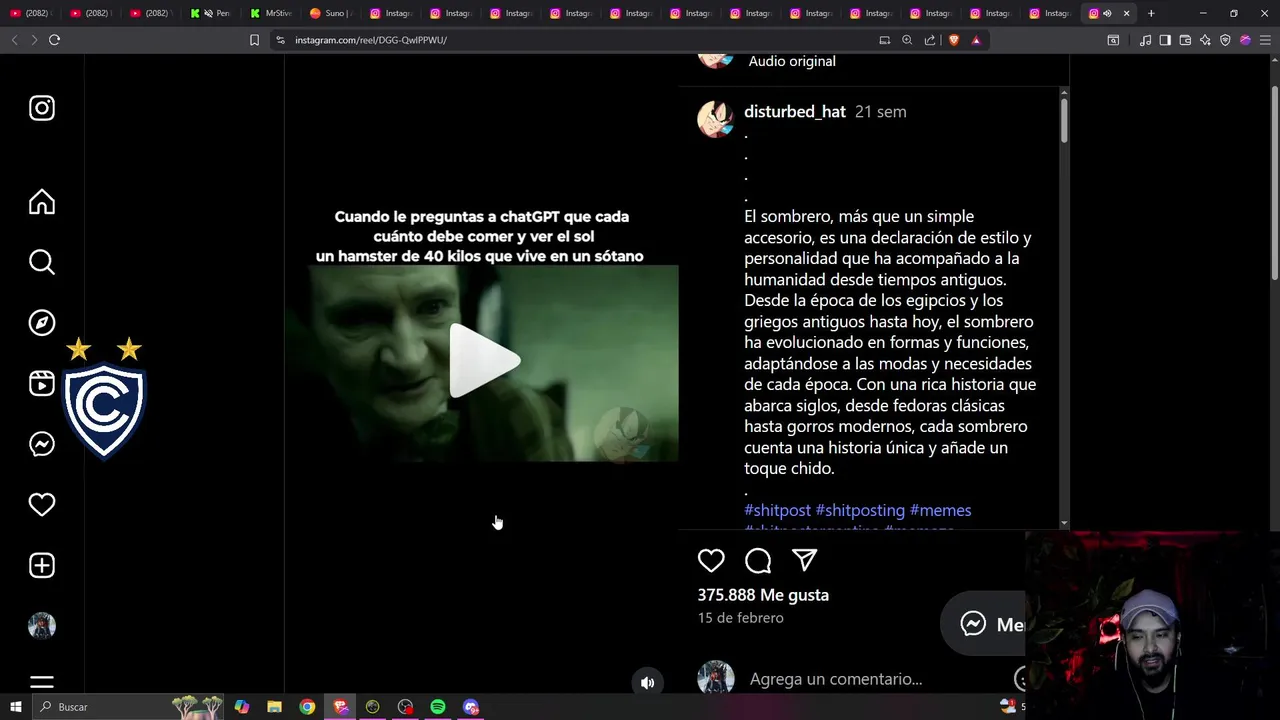This screenshot has height=720, width=1280.
Task: Go forward in browser history
Action: click(x=34, y=40)
